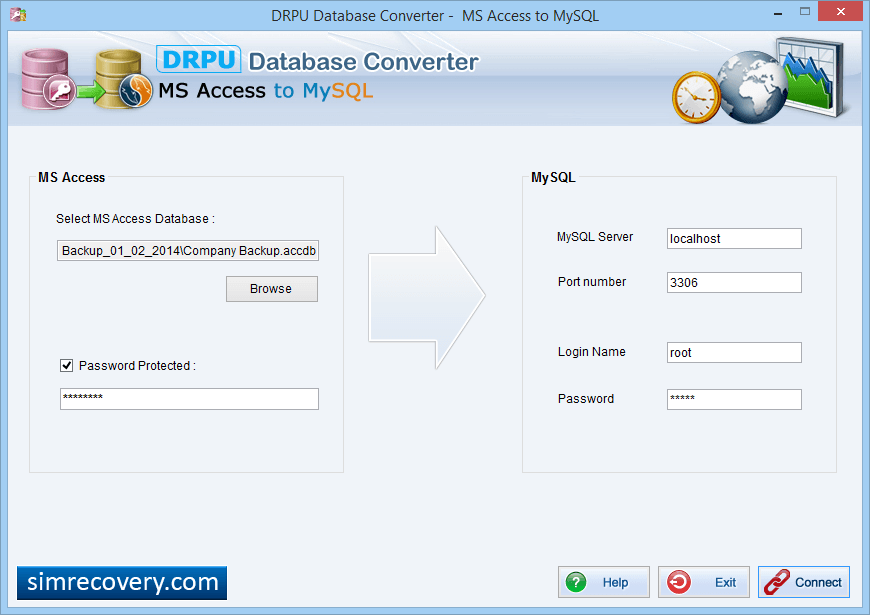The image size is (870, 615).
Task: Click the 'Port number' label
Action: (x=591, y=282)
